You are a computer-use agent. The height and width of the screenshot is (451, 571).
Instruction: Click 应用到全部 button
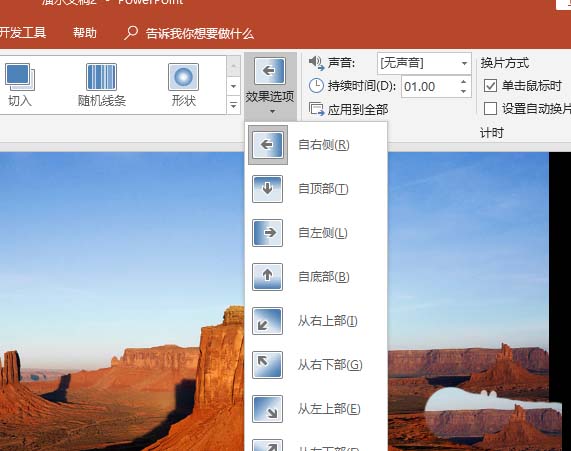[348, 109]
